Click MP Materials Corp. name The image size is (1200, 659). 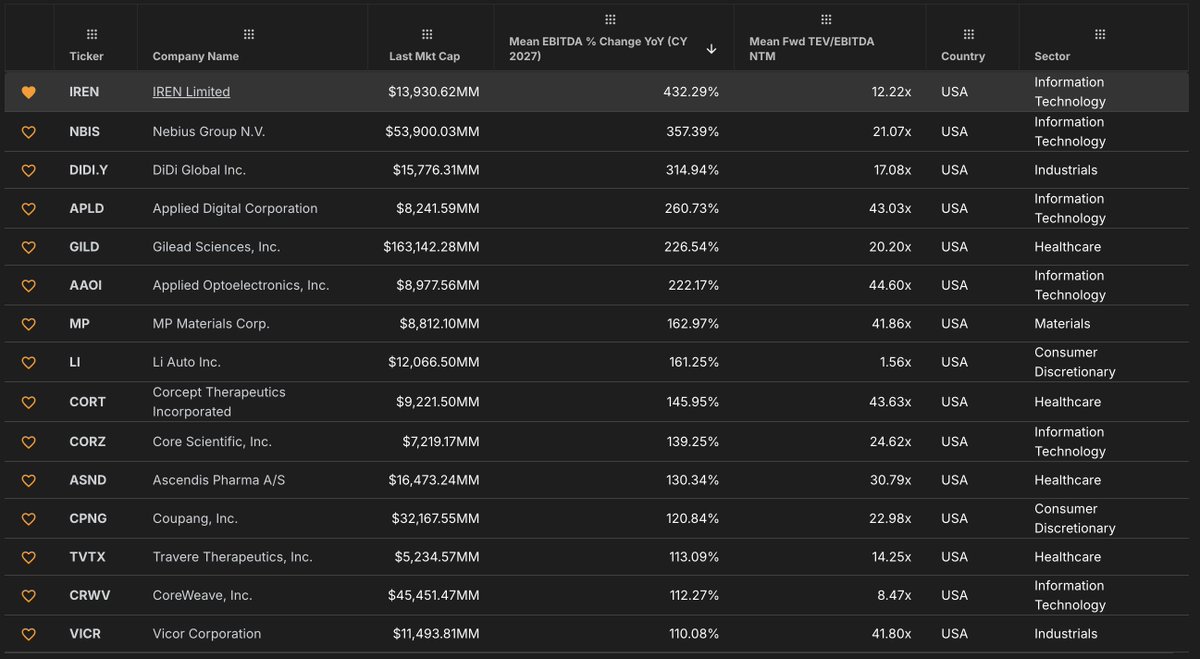(x=211, y=324)
